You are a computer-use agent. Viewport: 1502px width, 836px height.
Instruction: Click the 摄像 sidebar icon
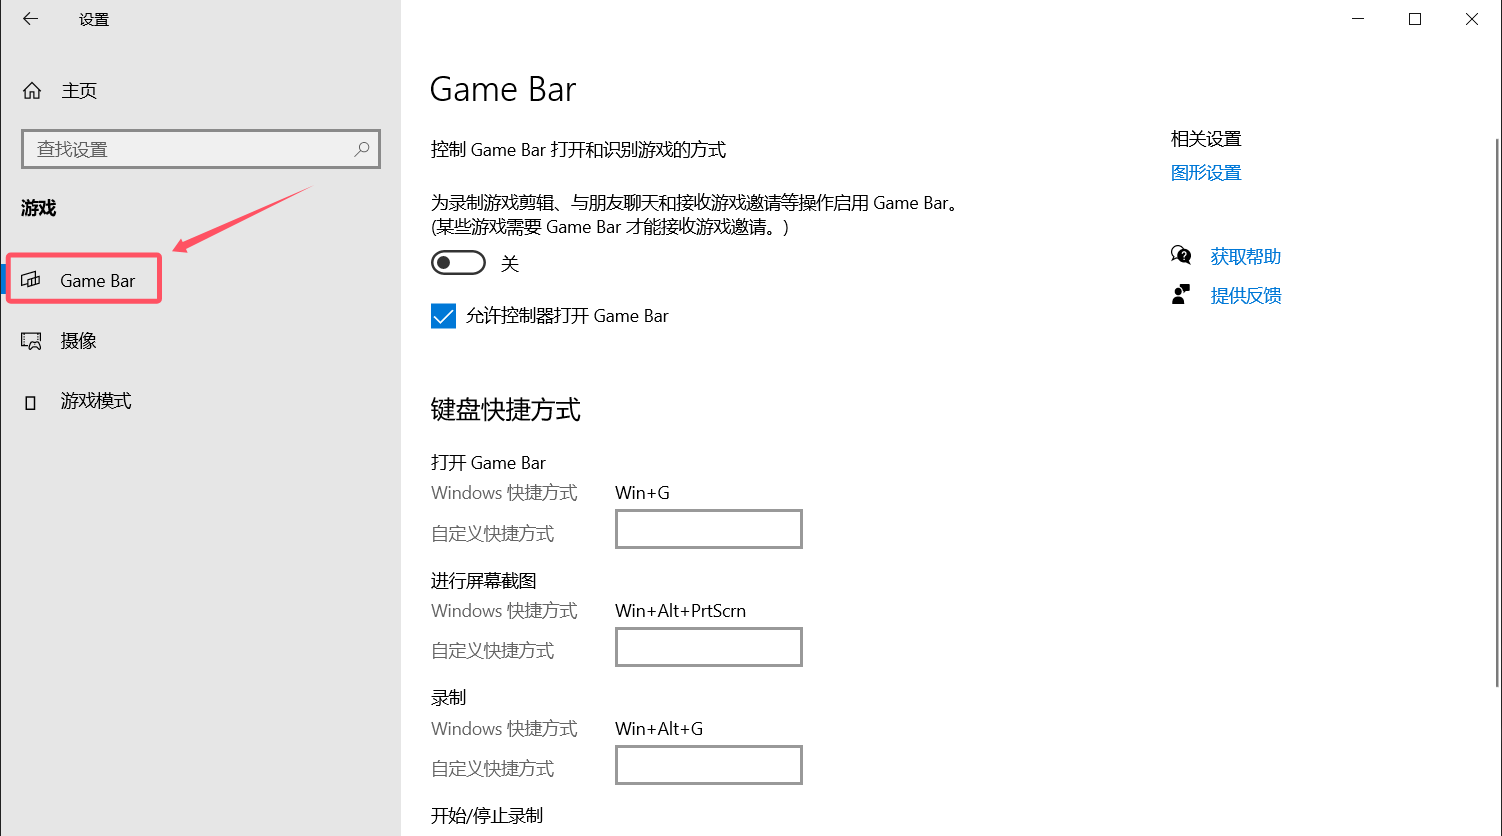(x=31, y=341)
